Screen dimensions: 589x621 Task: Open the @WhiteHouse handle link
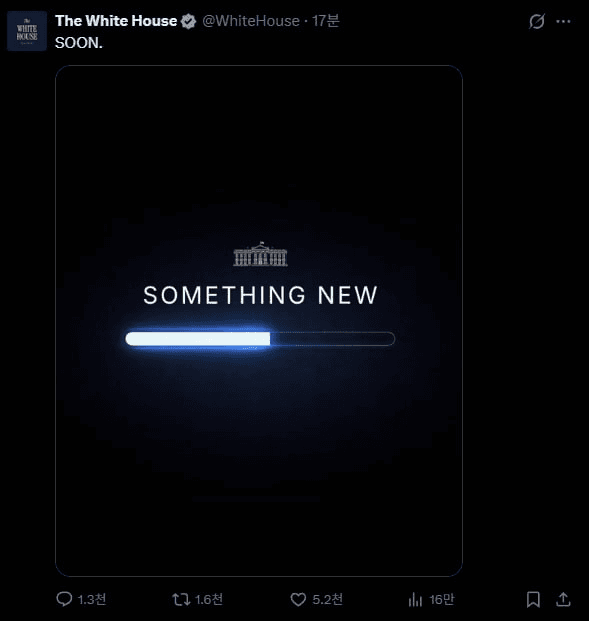point(251,21)
